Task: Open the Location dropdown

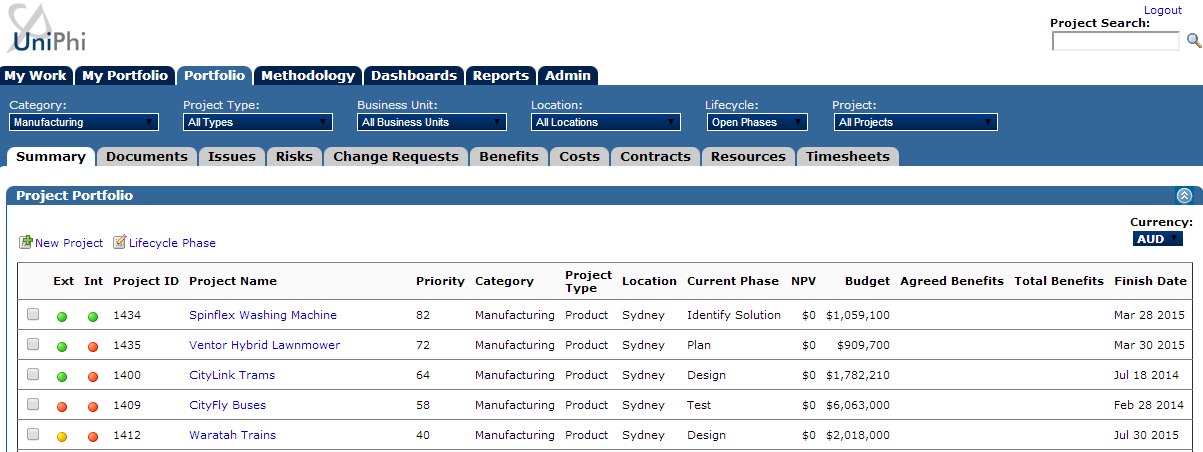Action: click(x=606, y=122)
